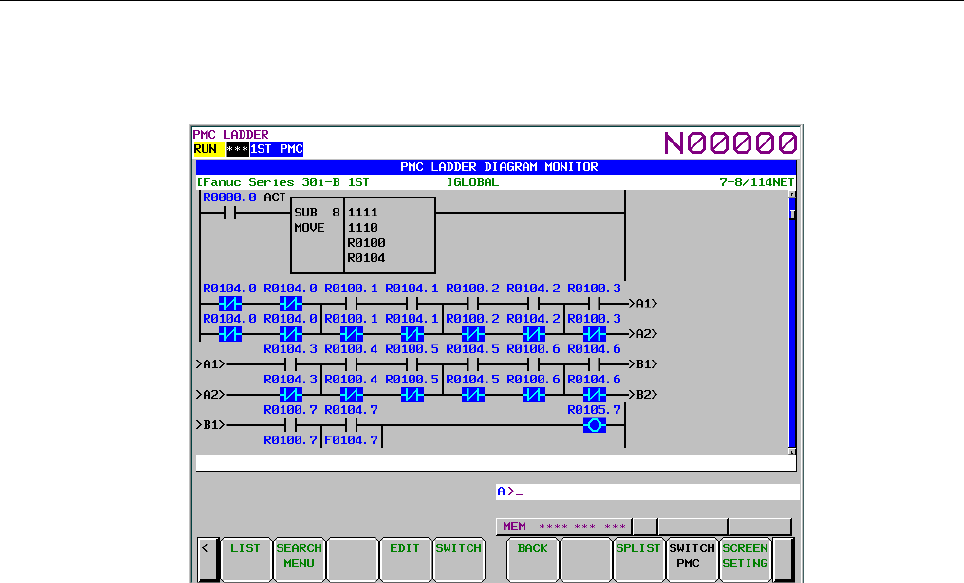Select the R0105.7 output coil
This screenshot has width=964, height=583.
594,425
